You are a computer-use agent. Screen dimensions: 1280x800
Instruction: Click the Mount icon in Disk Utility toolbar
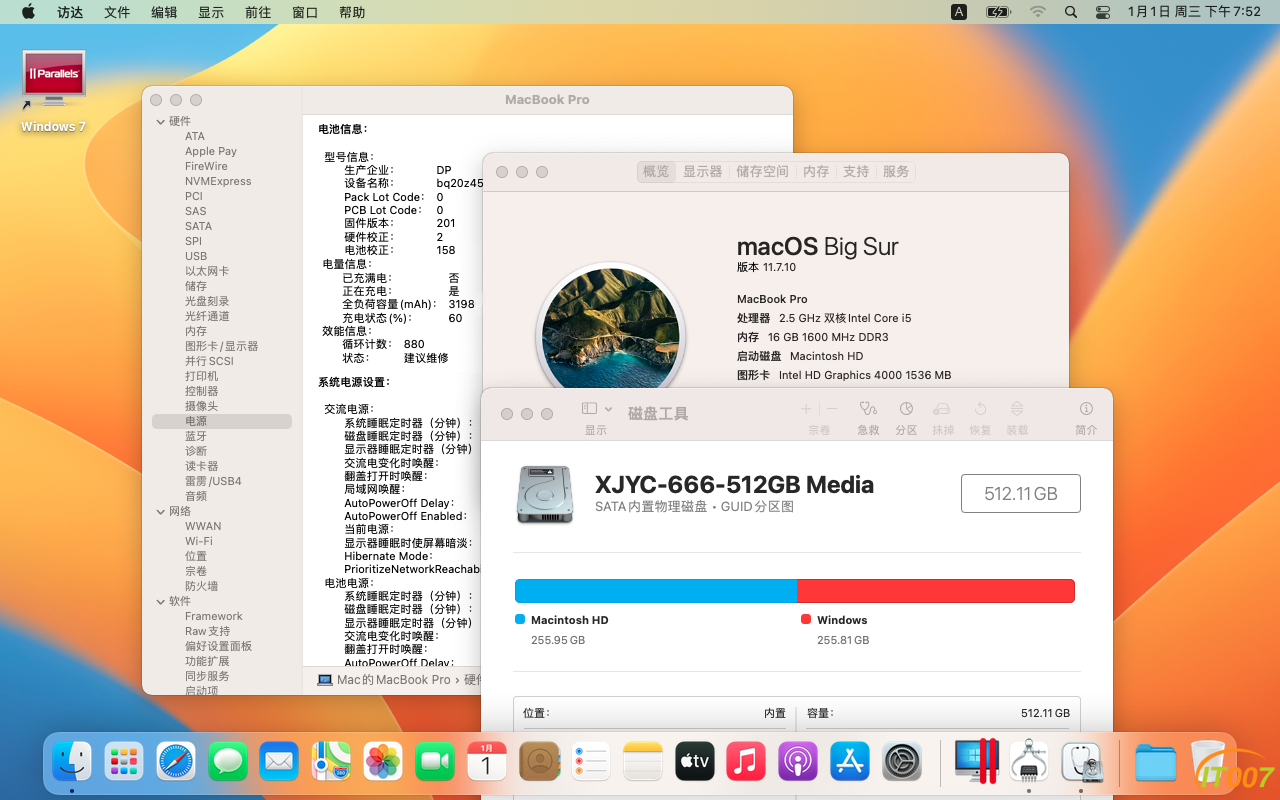(x=1017, y=409)
